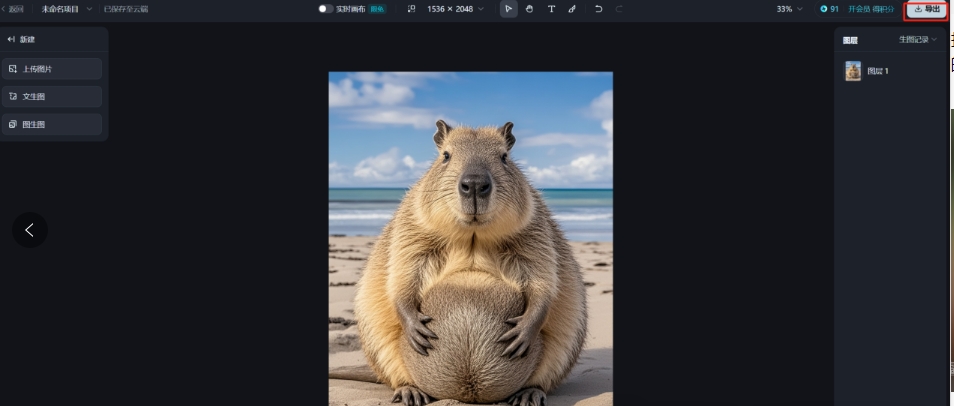Choose the text tool
The width and height of the screenshot is (954, 406).
(x=551, y=9)
